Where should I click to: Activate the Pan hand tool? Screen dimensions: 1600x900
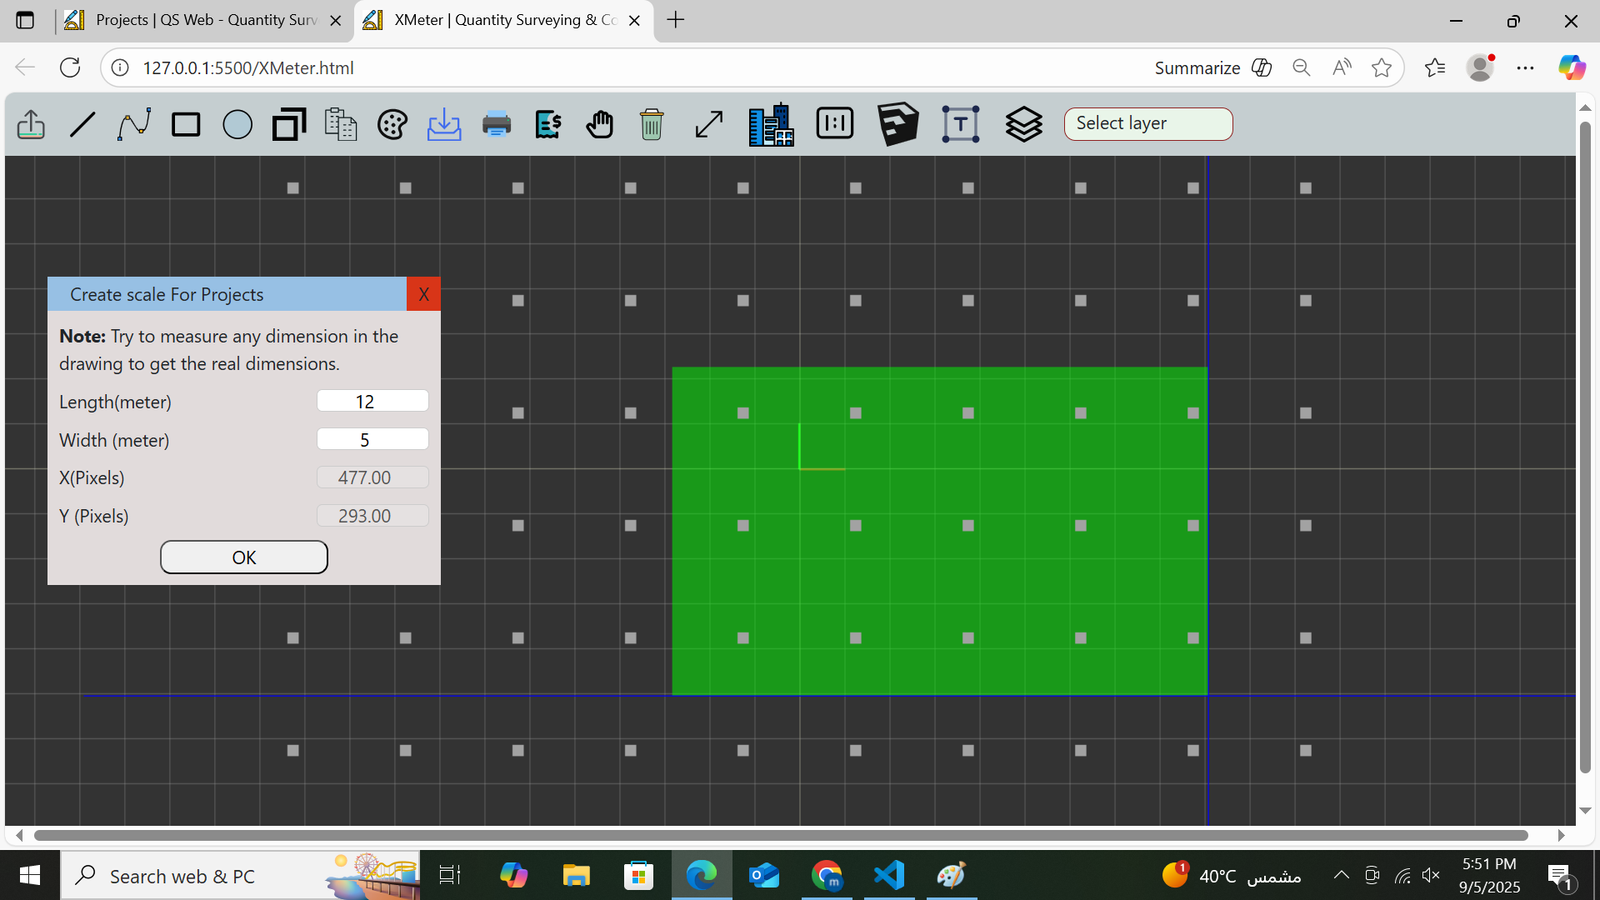[x=599, y=123]
